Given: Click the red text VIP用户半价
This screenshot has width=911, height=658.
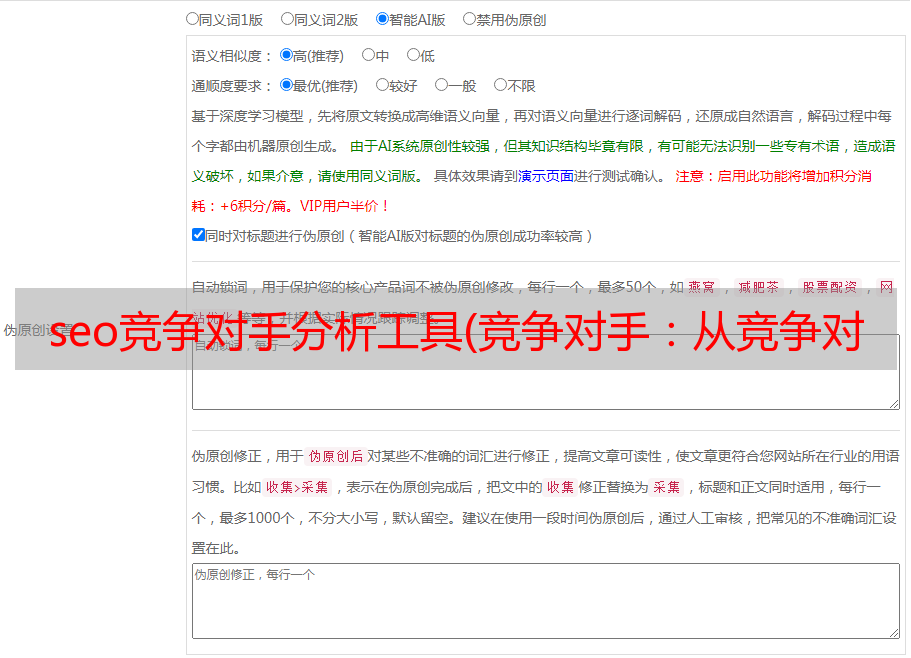Looking at the screenshot, I should point(339,206).
